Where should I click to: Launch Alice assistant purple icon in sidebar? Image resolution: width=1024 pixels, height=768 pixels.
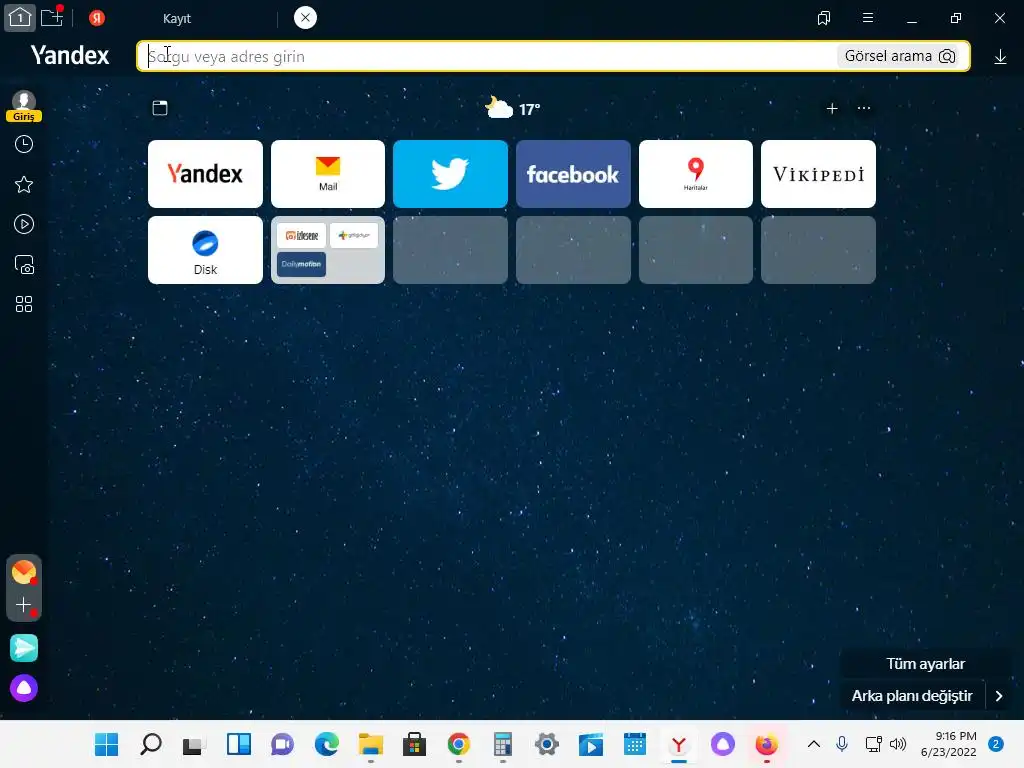click(24, 688)
